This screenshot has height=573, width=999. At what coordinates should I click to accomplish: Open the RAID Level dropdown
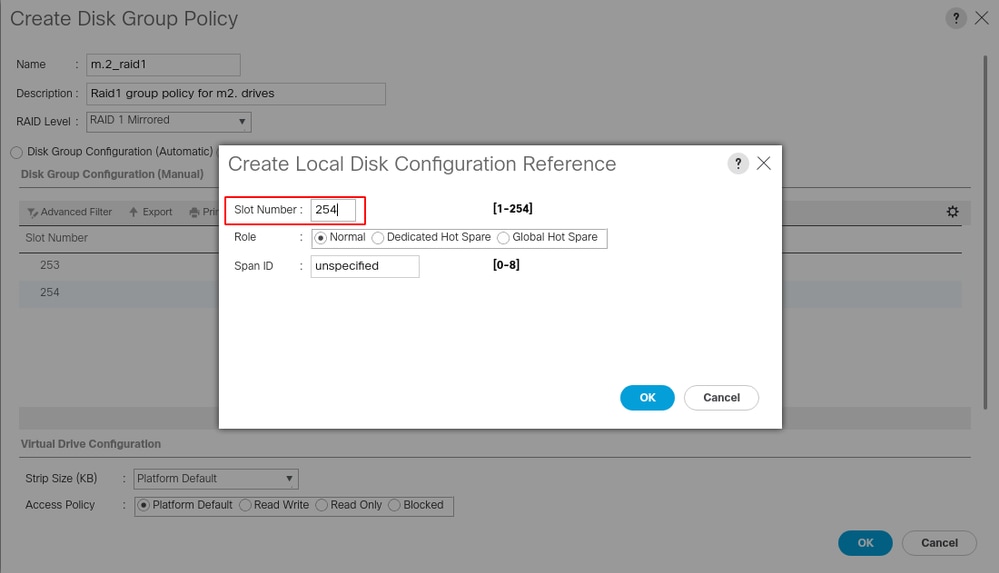[169, 121]
